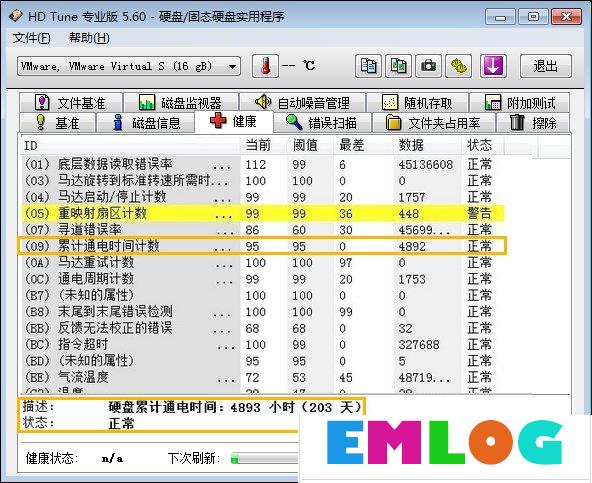Image resolution: width=592 pixels, height=483 pixels.
Task: Switch to the 文件夹占用率 tab
Action: [433, 122]
